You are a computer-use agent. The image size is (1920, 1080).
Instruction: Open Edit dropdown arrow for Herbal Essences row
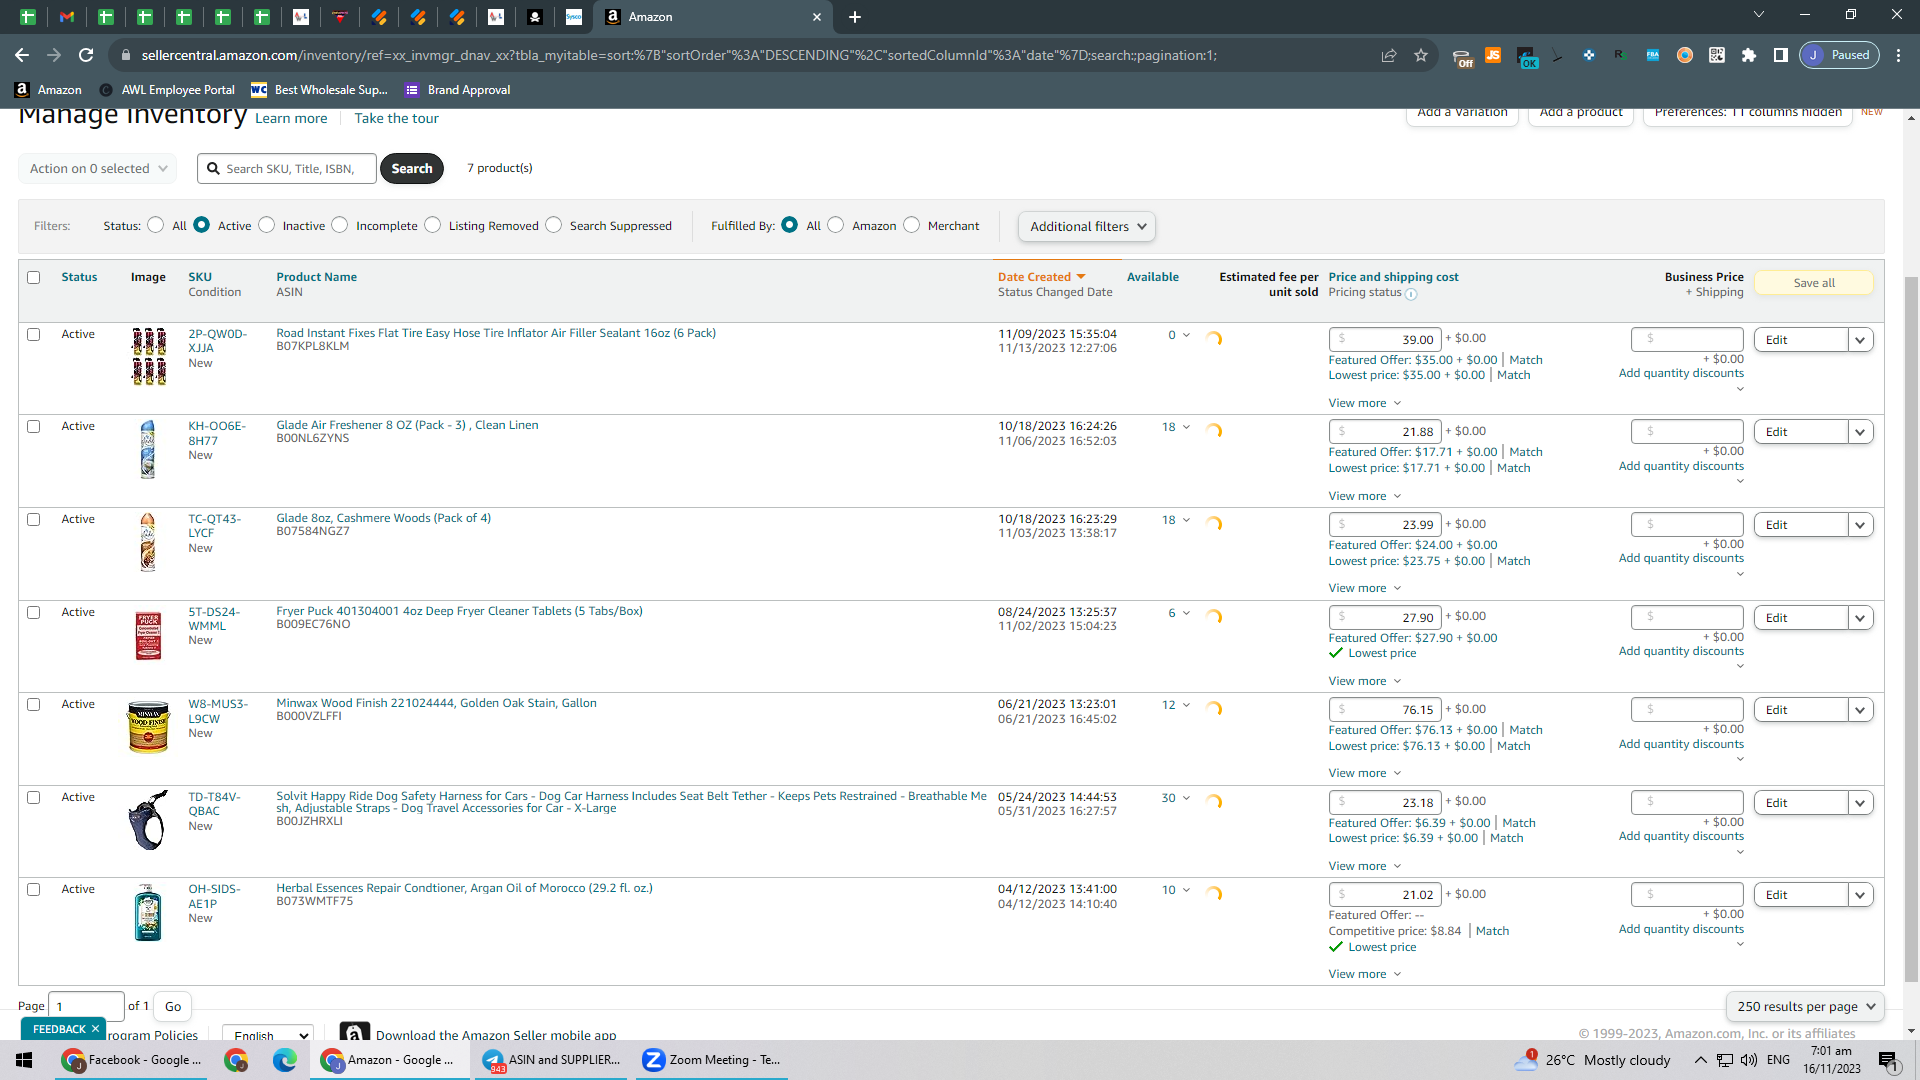coord(1860,895)
